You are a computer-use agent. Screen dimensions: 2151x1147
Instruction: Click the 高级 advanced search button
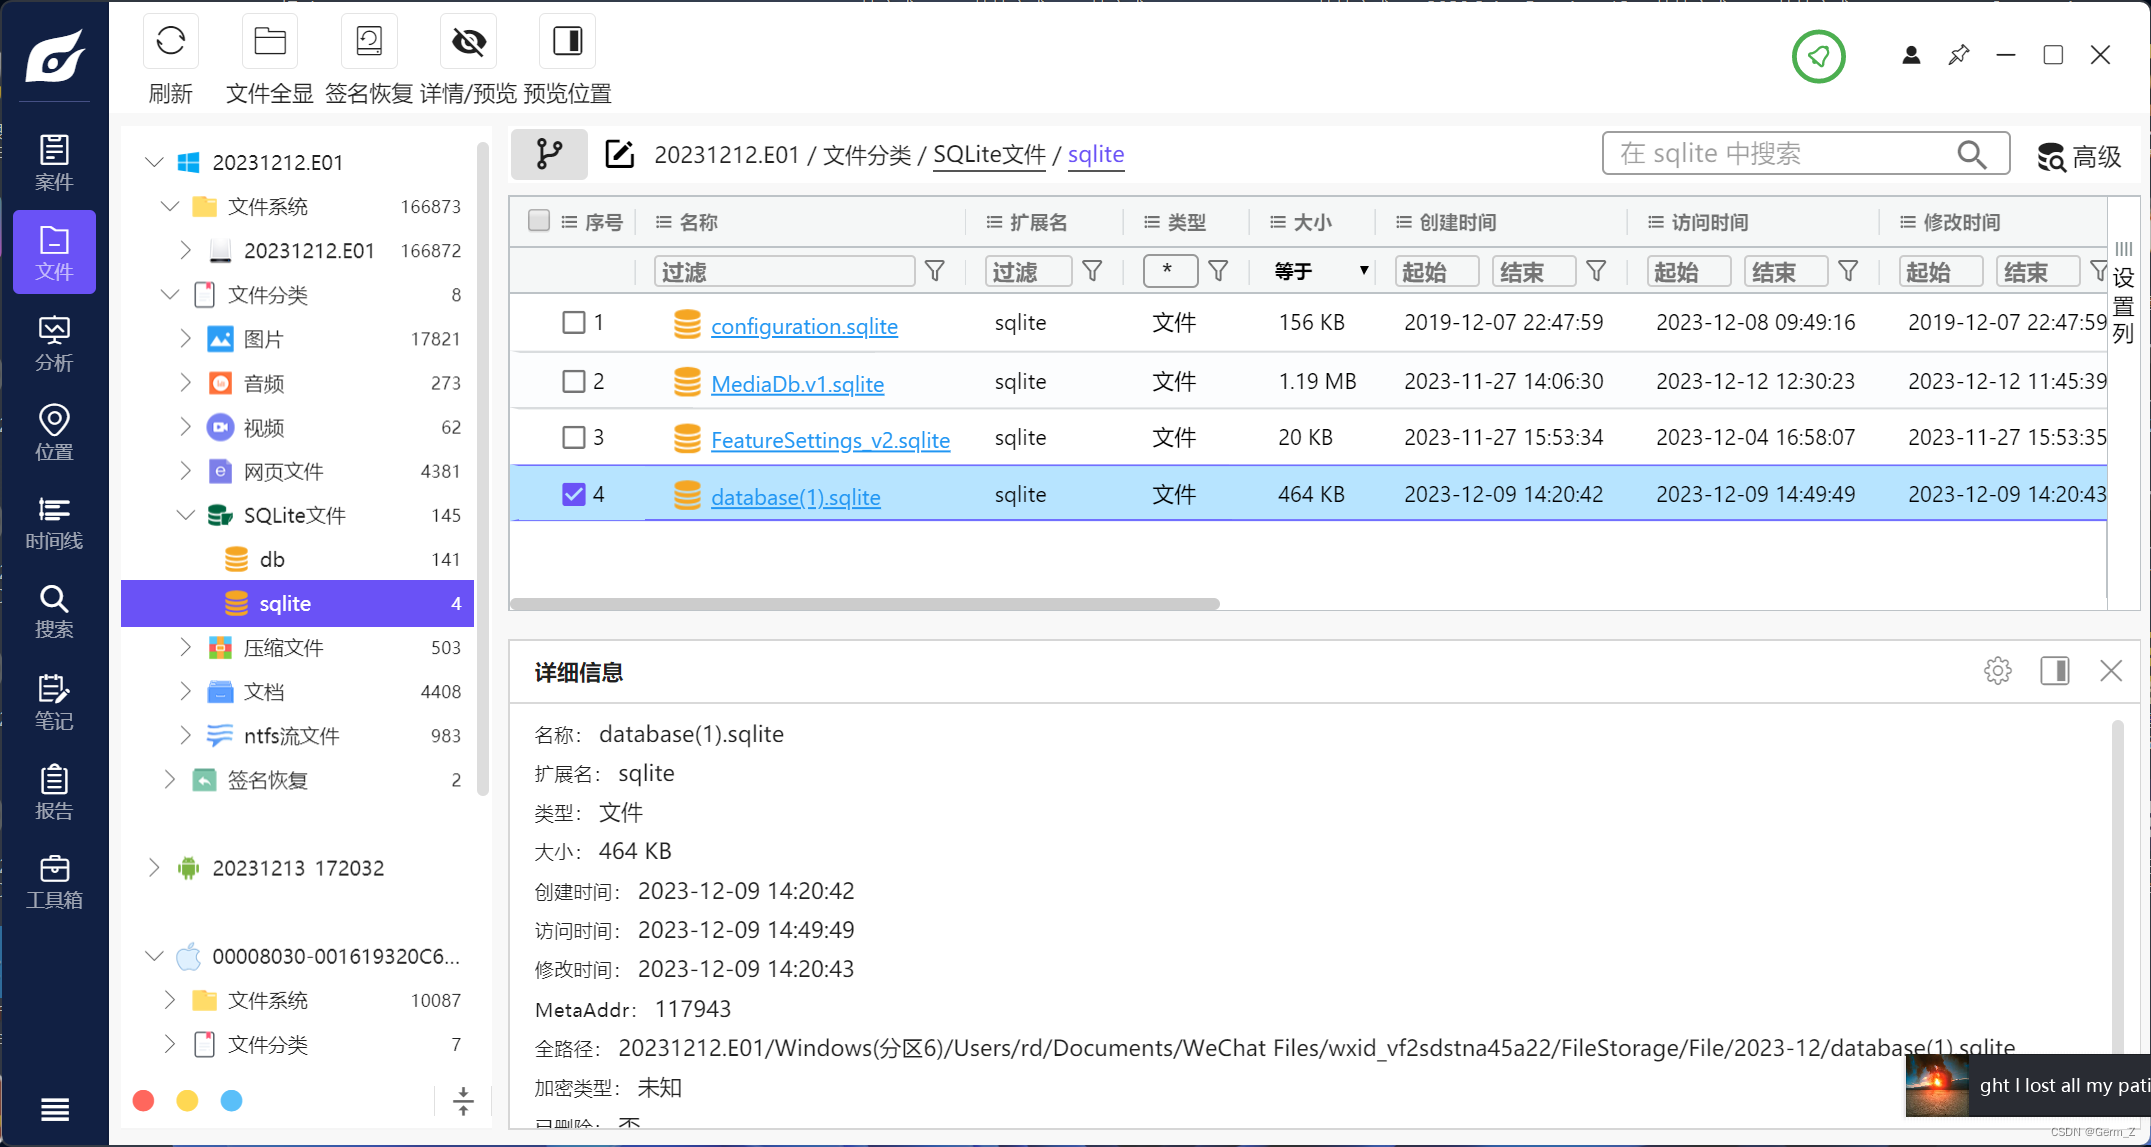coord(2080,157)
